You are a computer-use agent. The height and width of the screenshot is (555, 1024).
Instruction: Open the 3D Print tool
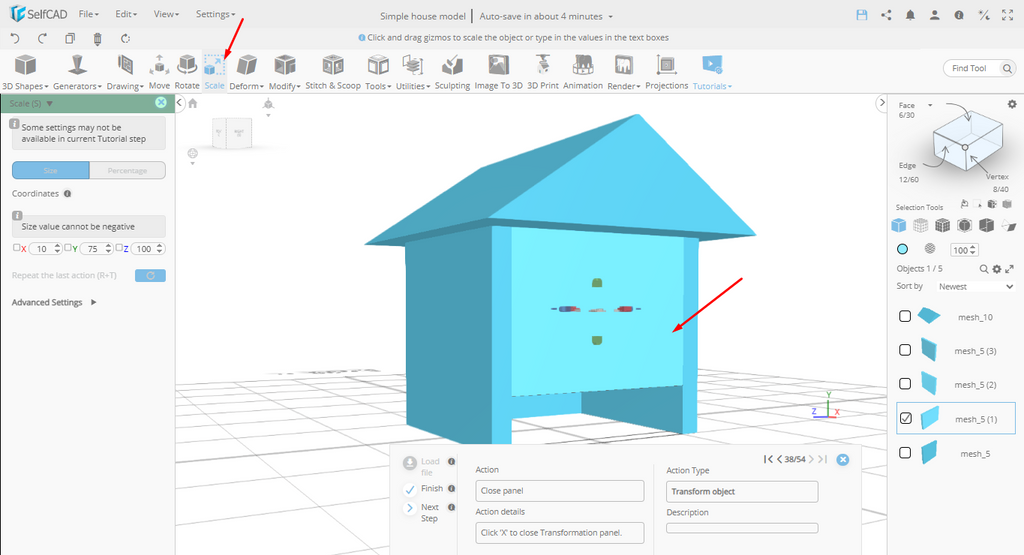[543, 71]
